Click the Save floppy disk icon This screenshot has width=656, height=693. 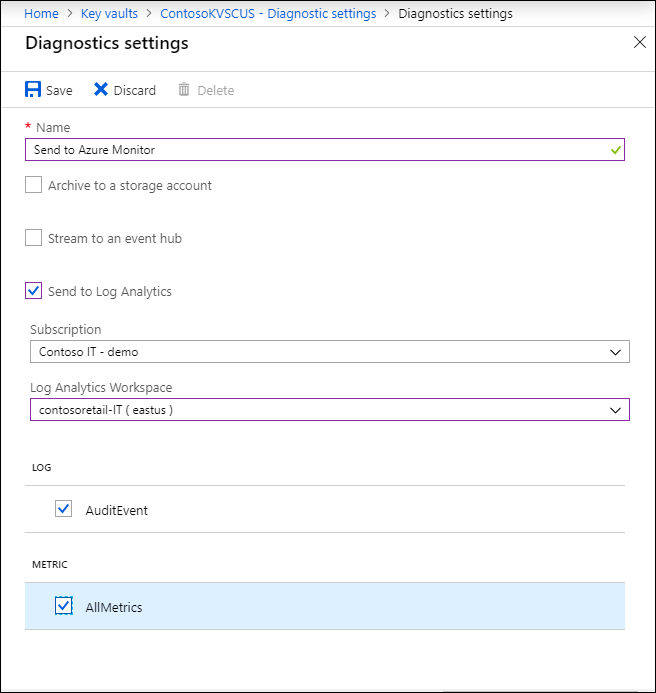33,90
